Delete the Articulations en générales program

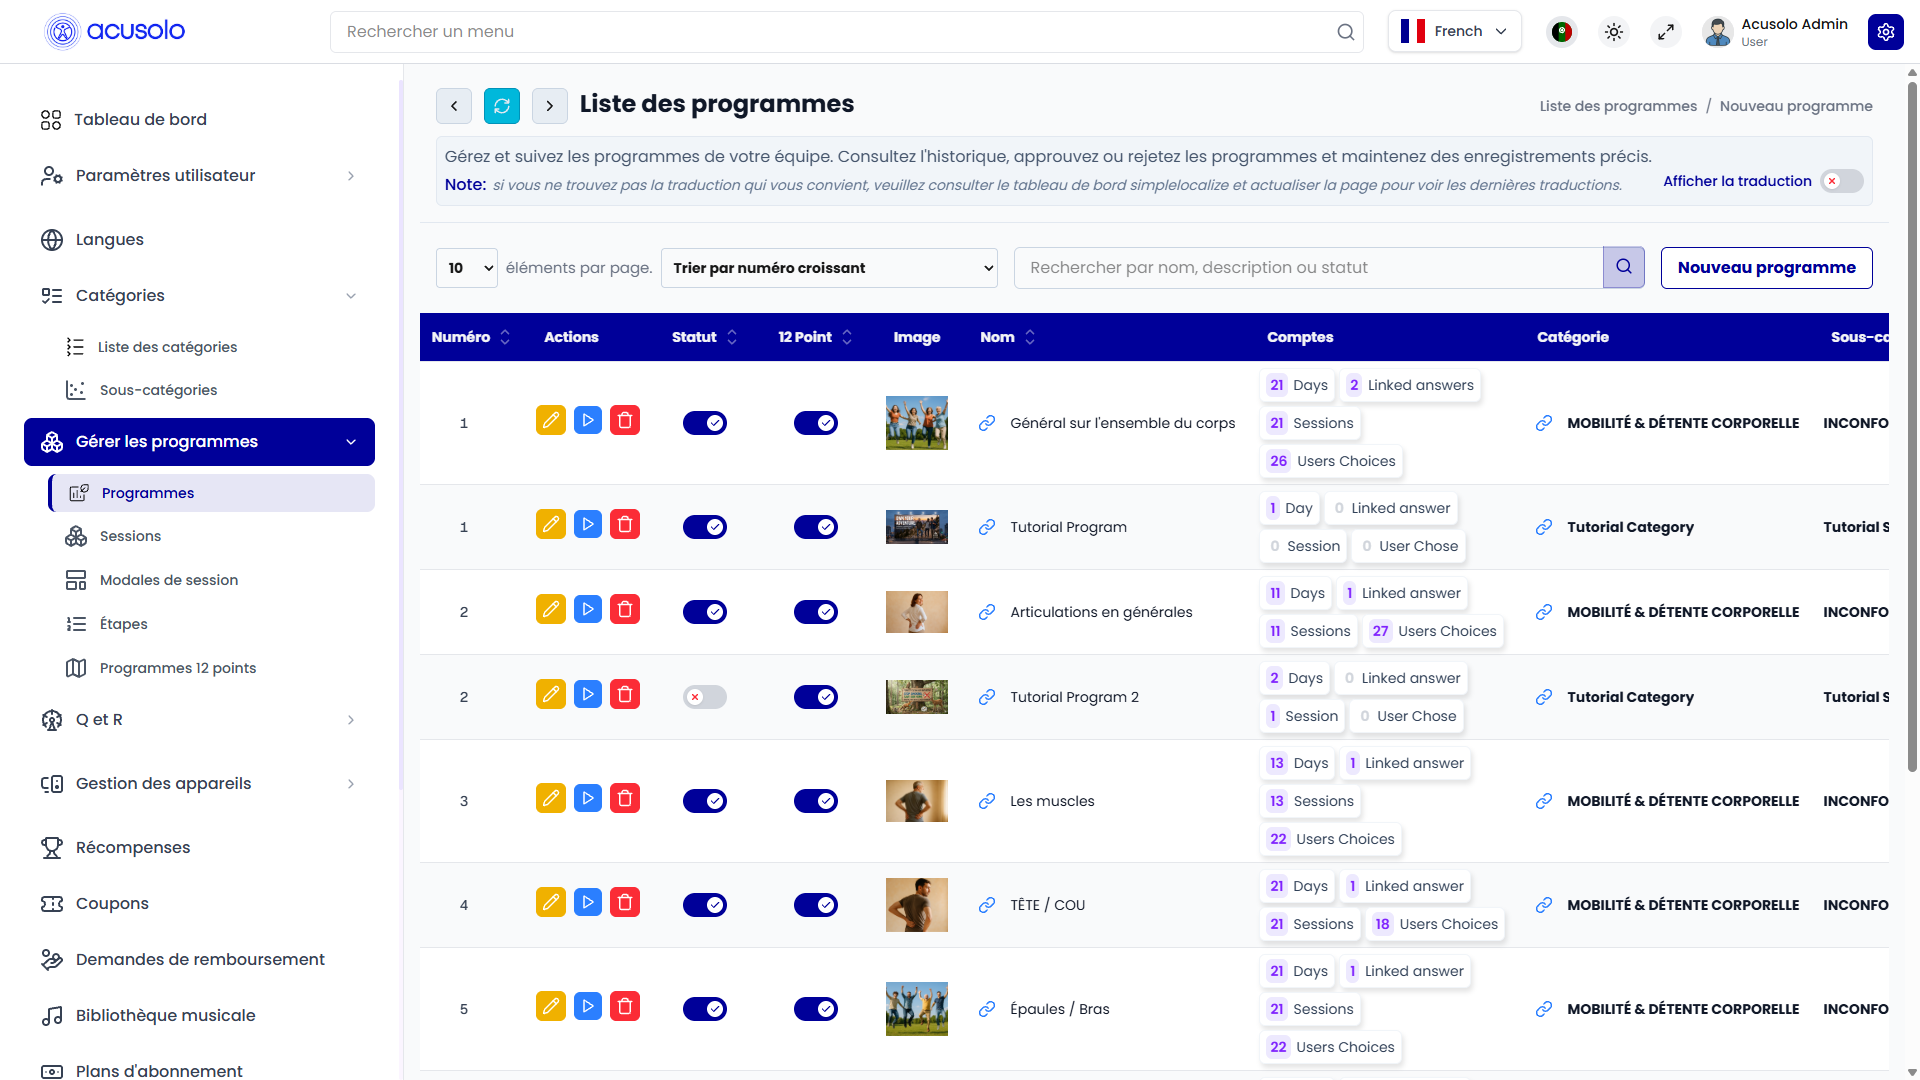click(625, 610)
